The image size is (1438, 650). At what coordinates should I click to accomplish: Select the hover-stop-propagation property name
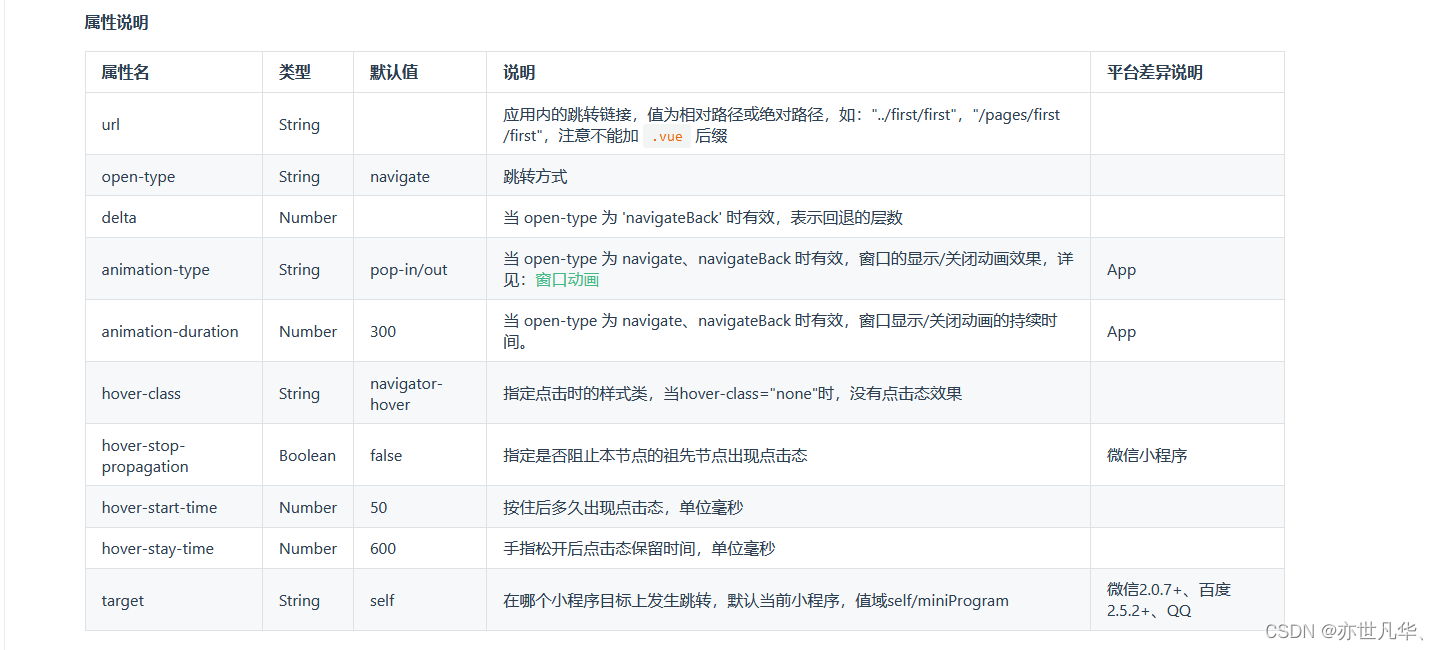click(145, 456)
